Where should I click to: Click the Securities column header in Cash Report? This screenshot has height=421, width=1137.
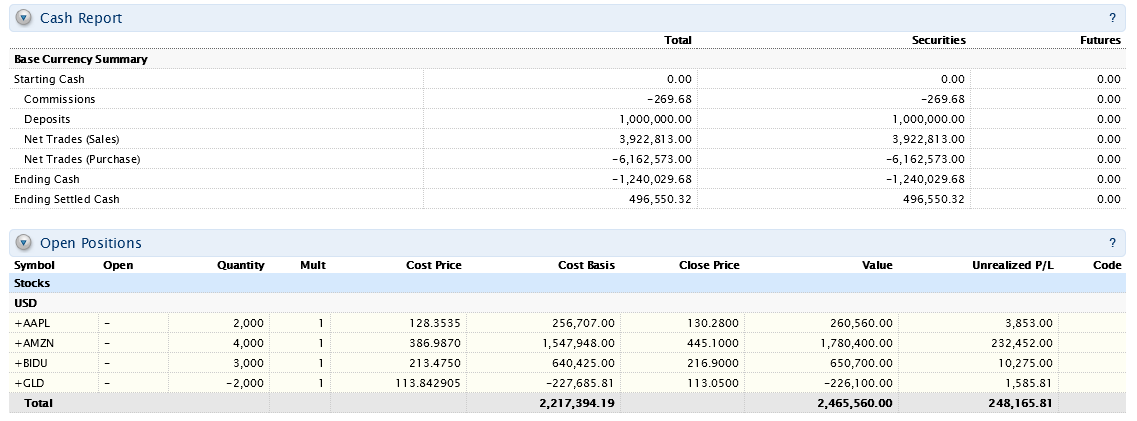click(x=938, y=40)
